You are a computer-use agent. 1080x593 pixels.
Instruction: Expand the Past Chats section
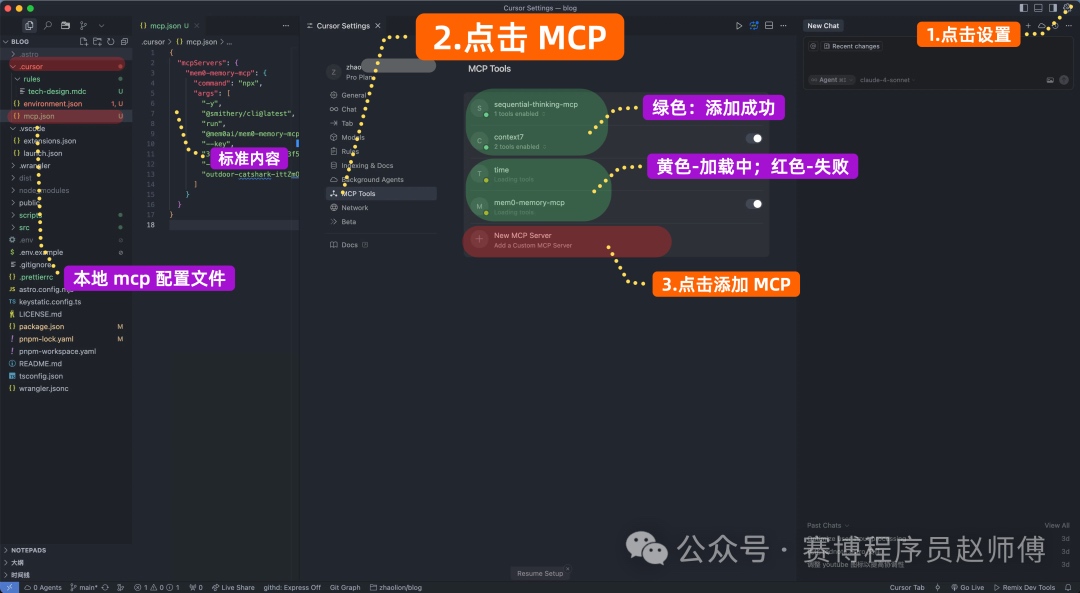(x=828, y=525)
